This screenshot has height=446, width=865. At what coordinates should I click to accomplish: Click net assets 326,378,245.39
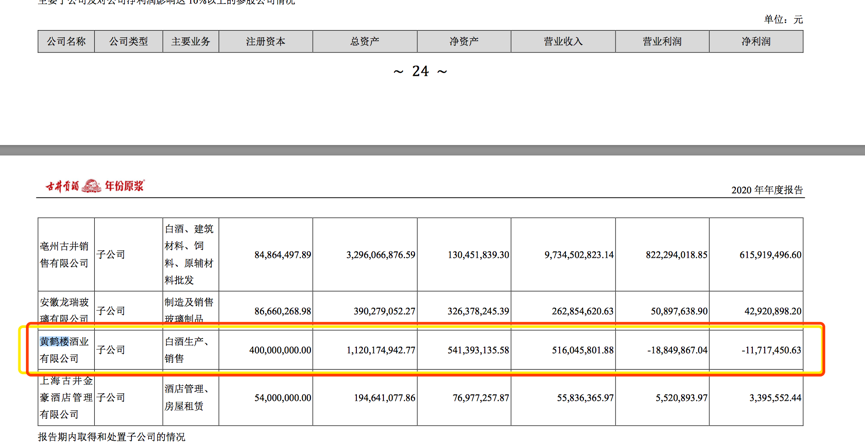(479, 311)
